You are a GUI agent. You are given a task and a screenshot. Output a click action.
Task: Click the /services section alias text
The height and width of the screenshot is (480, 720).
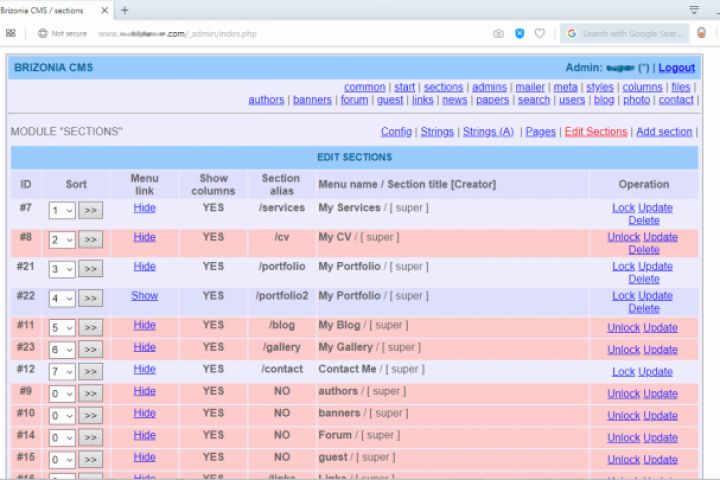(281, 208)
